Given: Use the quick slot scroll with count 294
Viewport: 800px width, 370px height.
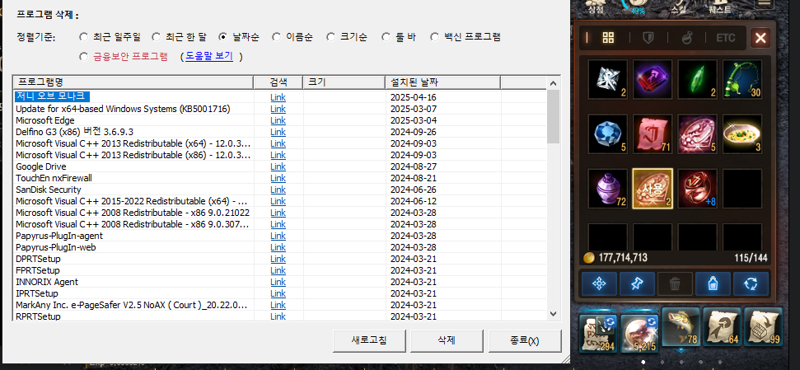Looking at the screenshot, I should 598,333.
